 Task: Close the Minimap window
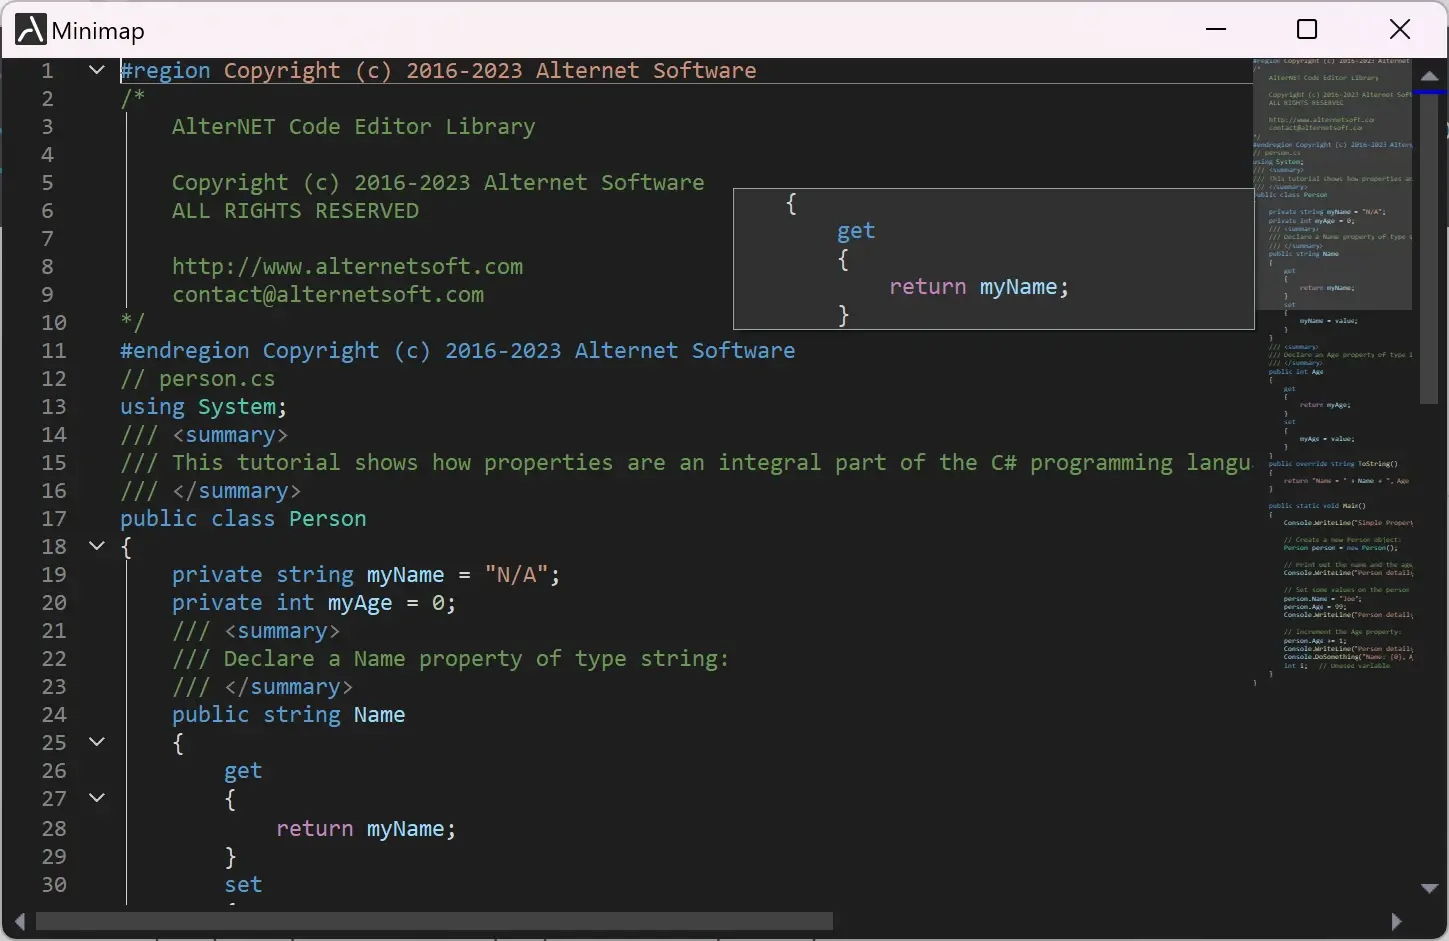pos(1400,30)
